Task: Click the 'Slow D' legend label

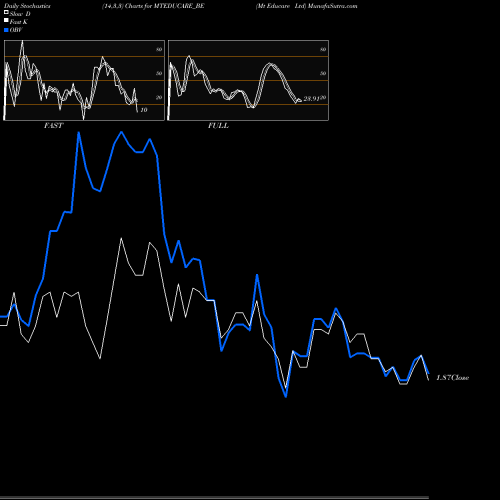Action: [20, 14]
